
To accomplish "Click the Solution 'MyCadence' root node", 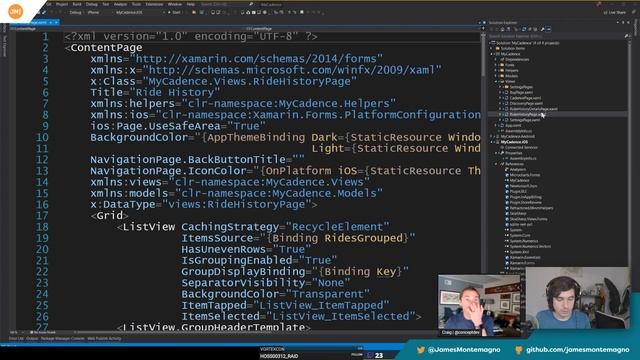I will coord(527,43).
